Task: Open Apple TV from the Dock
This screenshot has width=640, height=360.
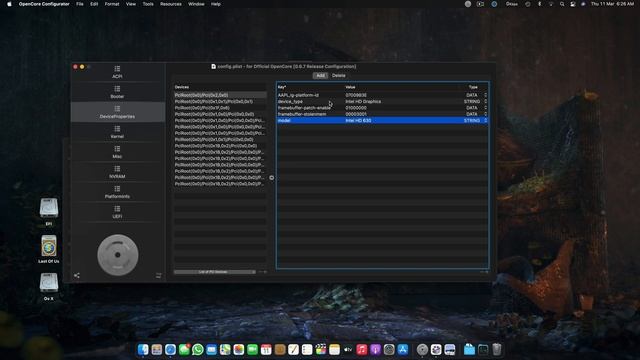Action: click(x=348, y=349)
